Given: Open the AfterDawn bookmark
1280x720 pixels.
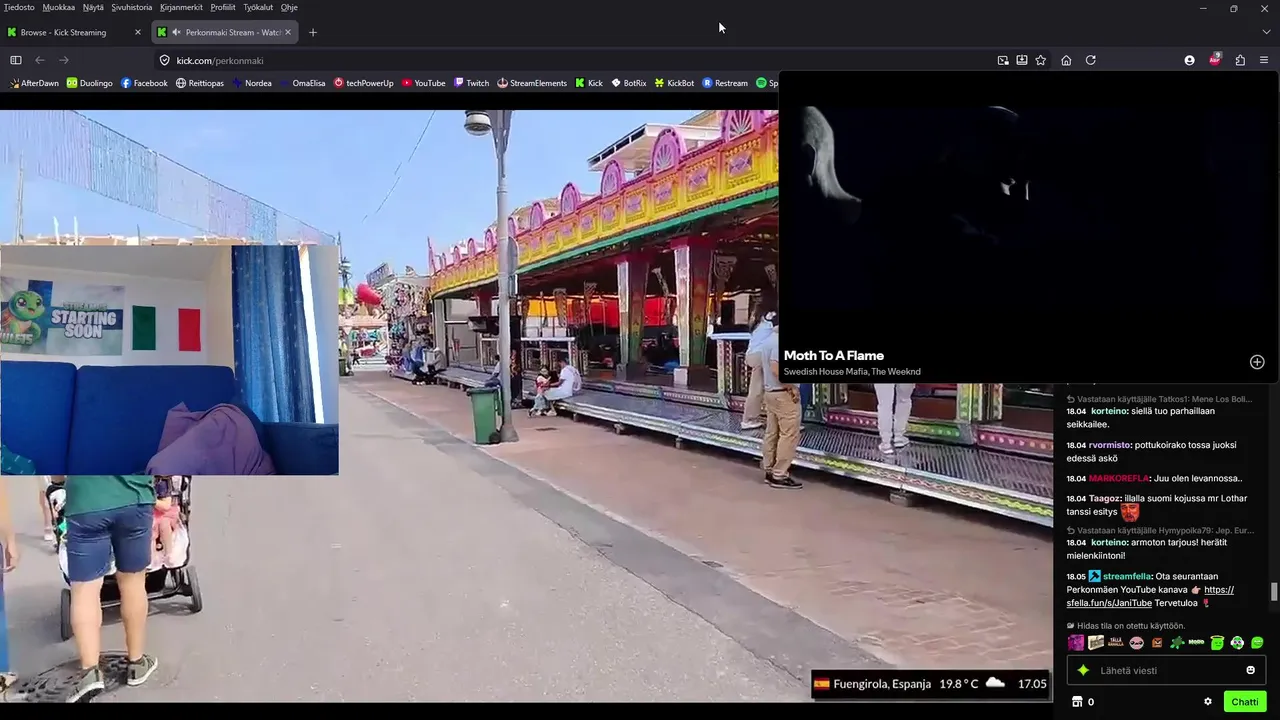Looking at the screenshot, I should click(34, 83).
